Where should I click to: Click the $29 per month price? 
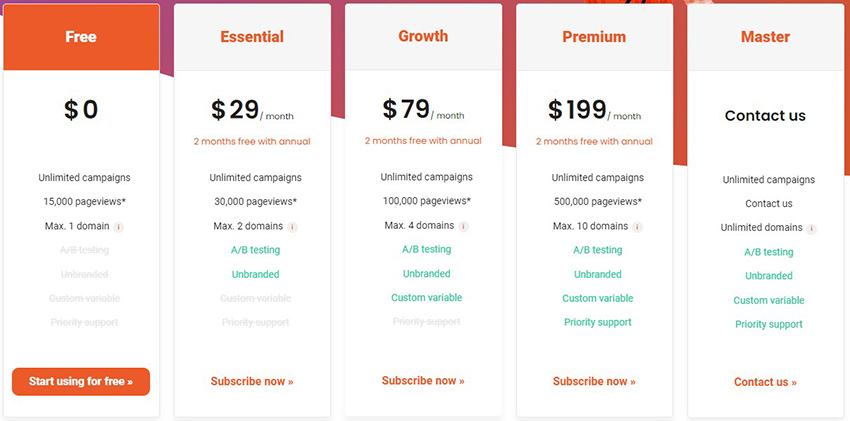(252, 110)
